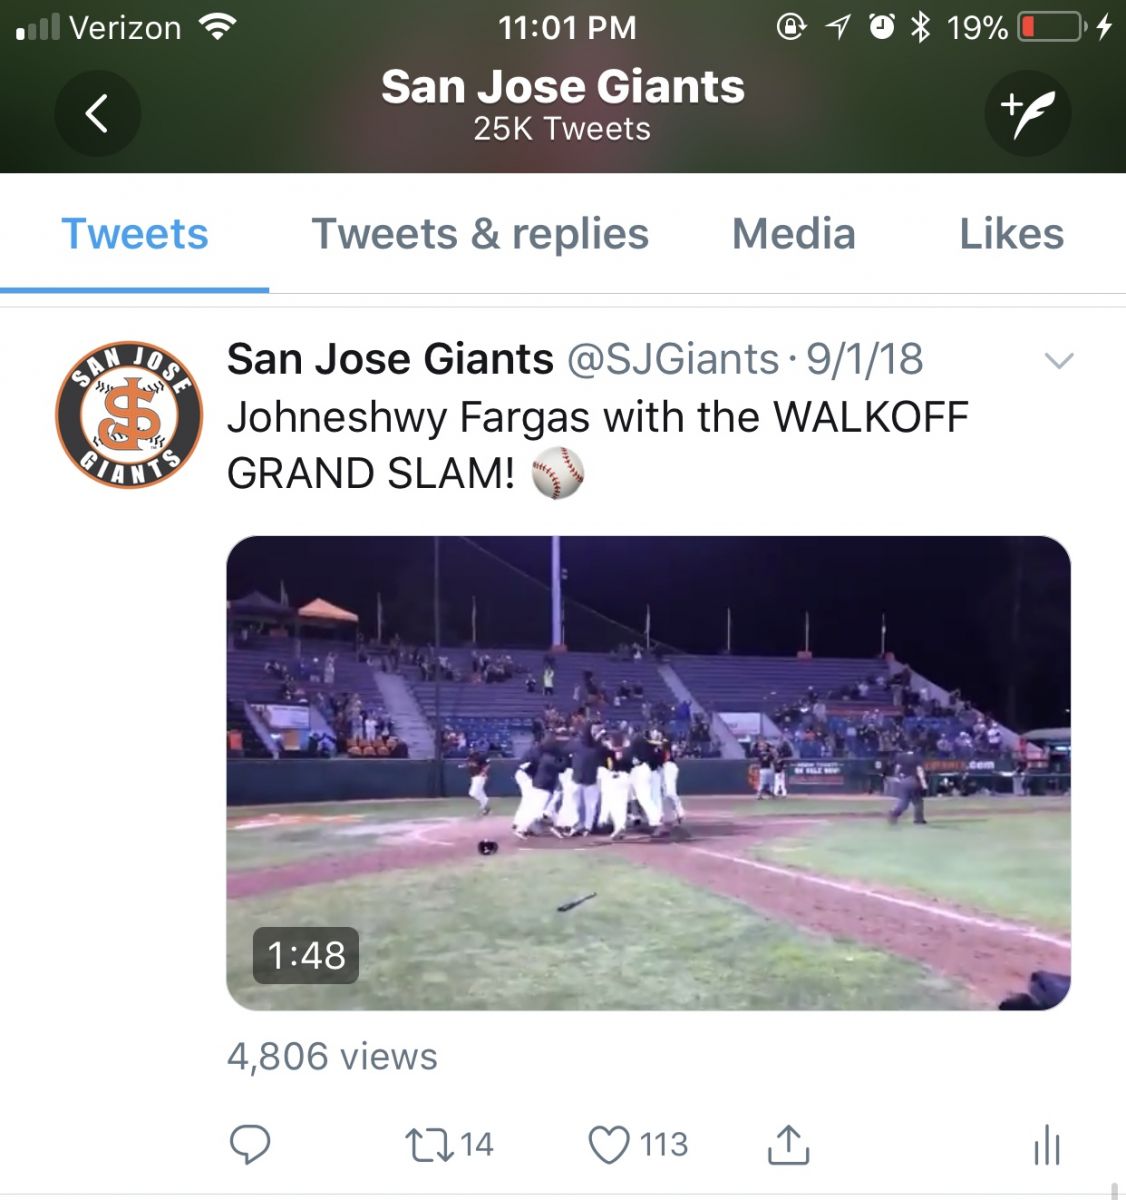1126x1200 pixels.
Task: Open the reply speech bubble icon
Action: point(250,1144)
